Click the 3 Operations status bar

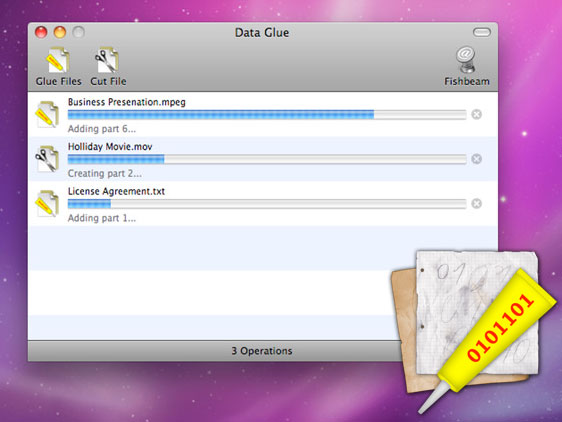[x=262, y=351]
